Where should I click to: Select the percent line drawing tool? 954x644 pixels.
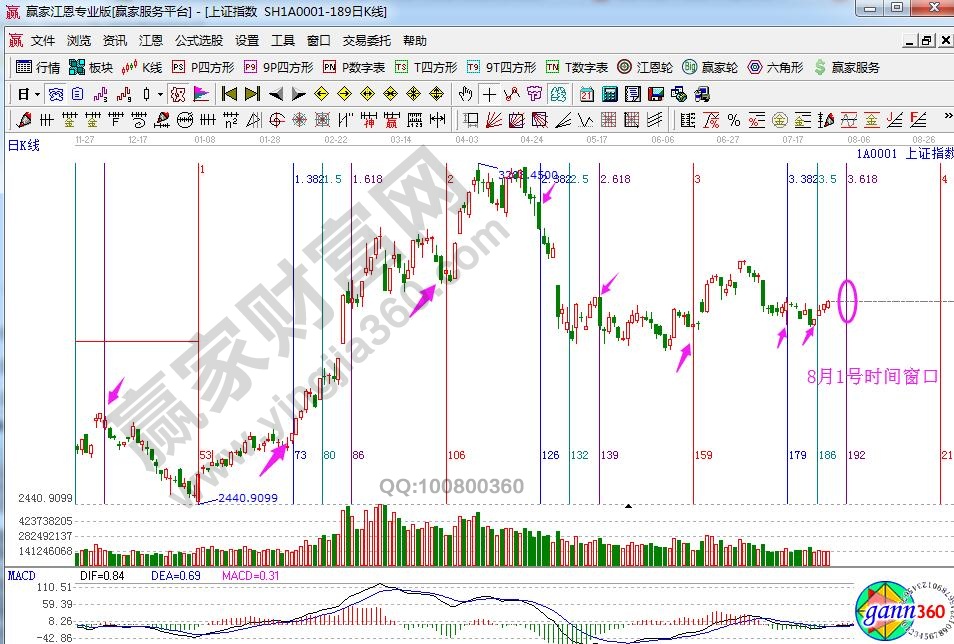733,121
